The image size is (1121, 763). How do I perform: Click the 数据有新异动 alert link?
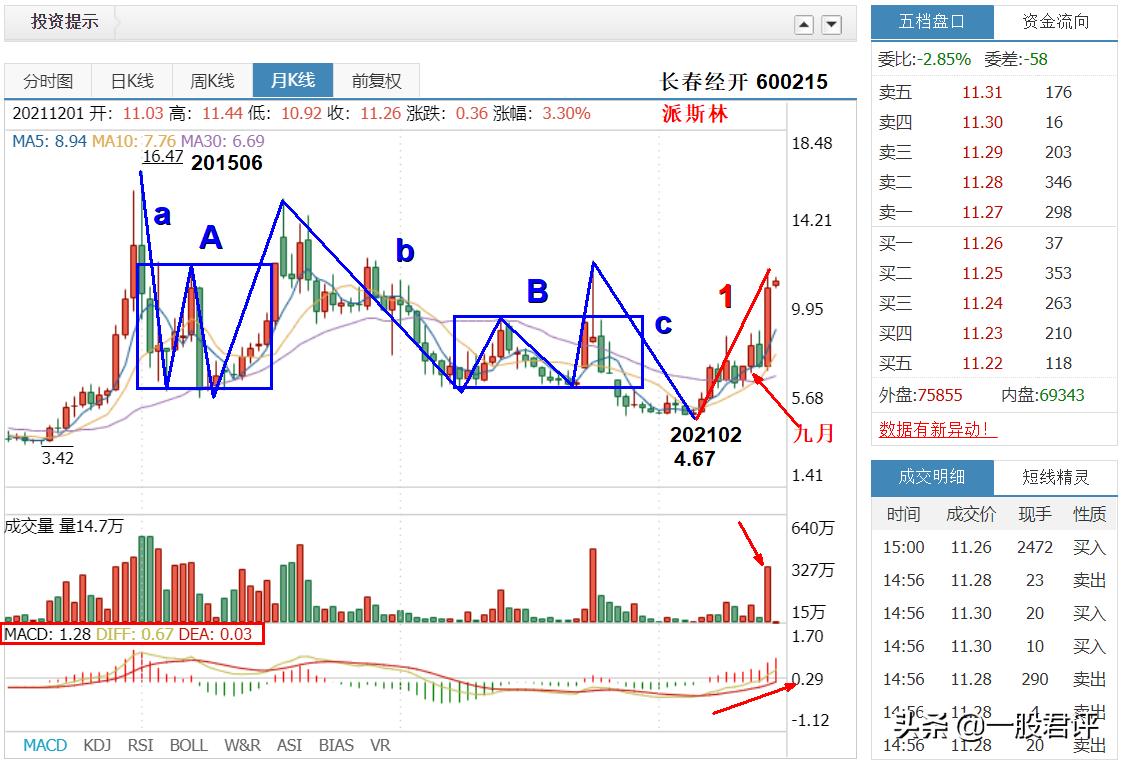[935, 428]
